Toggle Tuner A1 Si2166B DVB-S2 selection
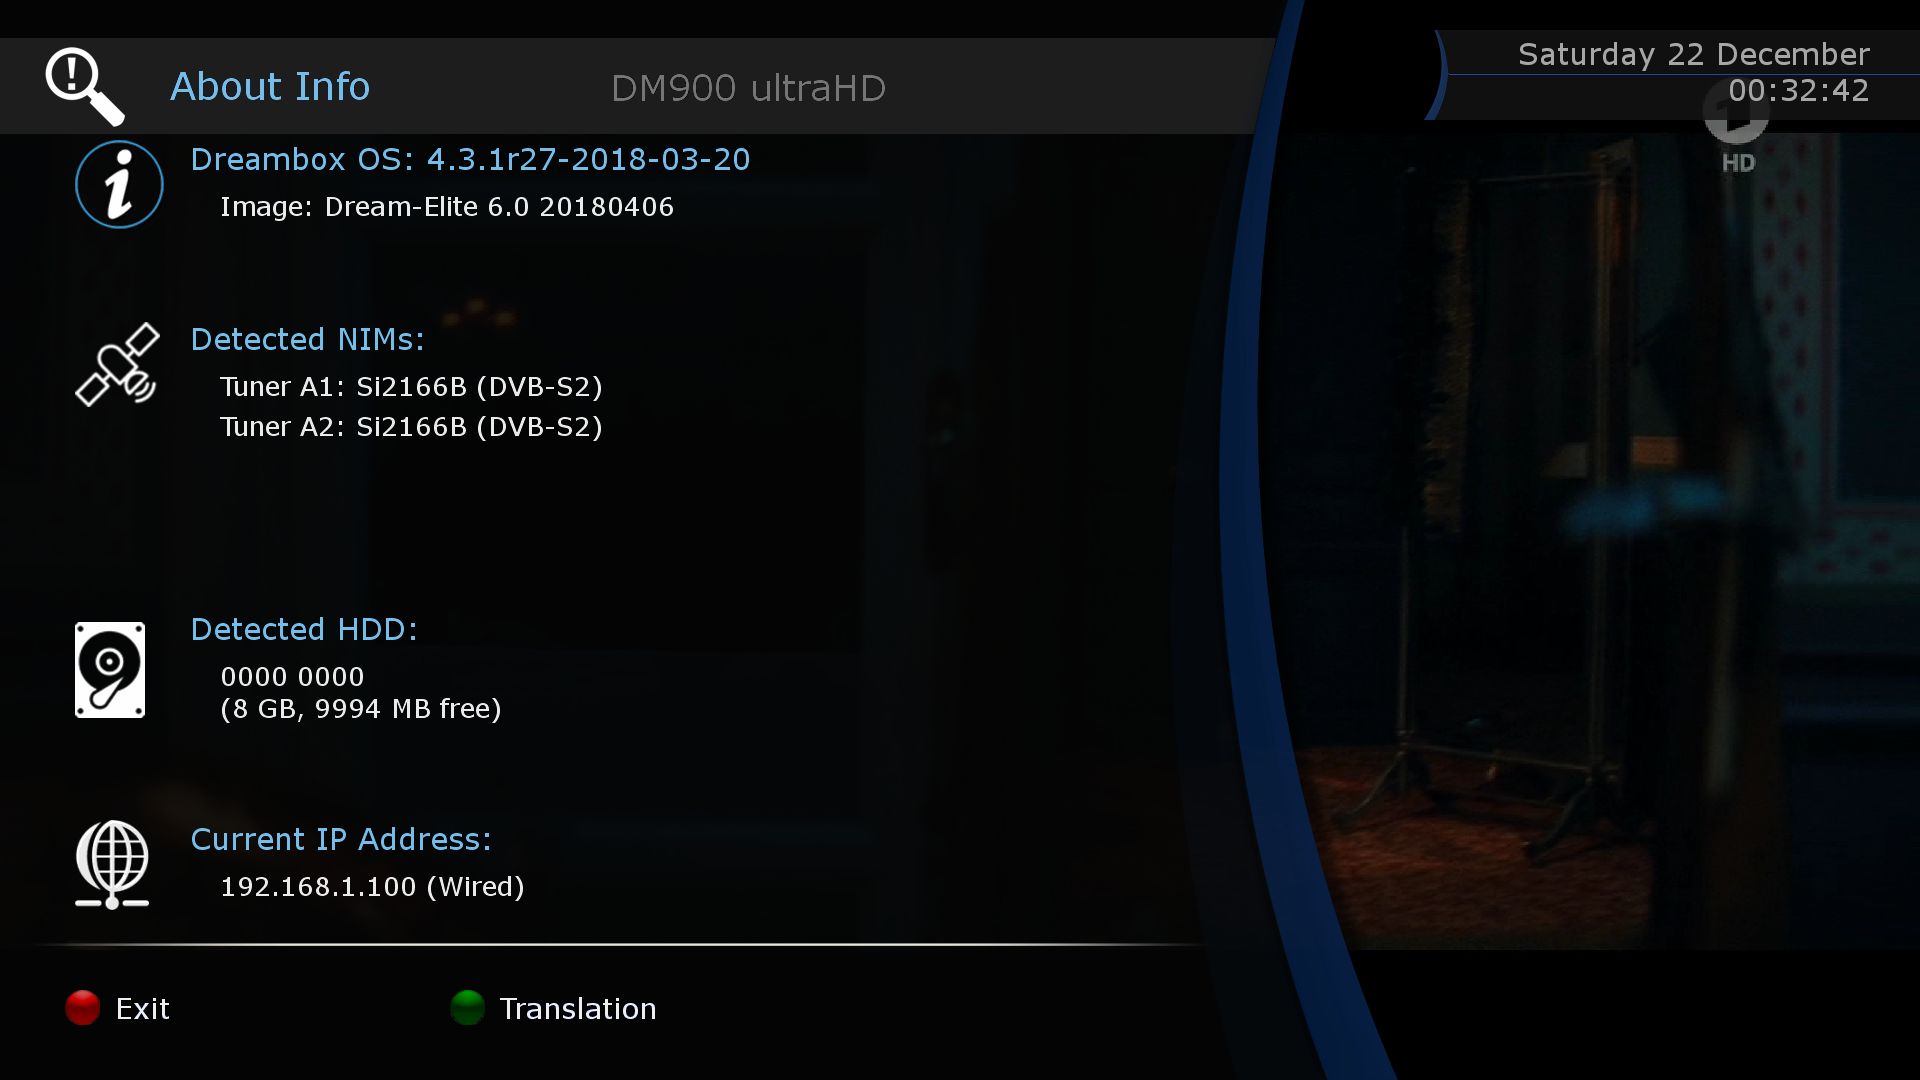Screen dimensions: 1920x1080 pyautogui.click(x=411, y=385)
